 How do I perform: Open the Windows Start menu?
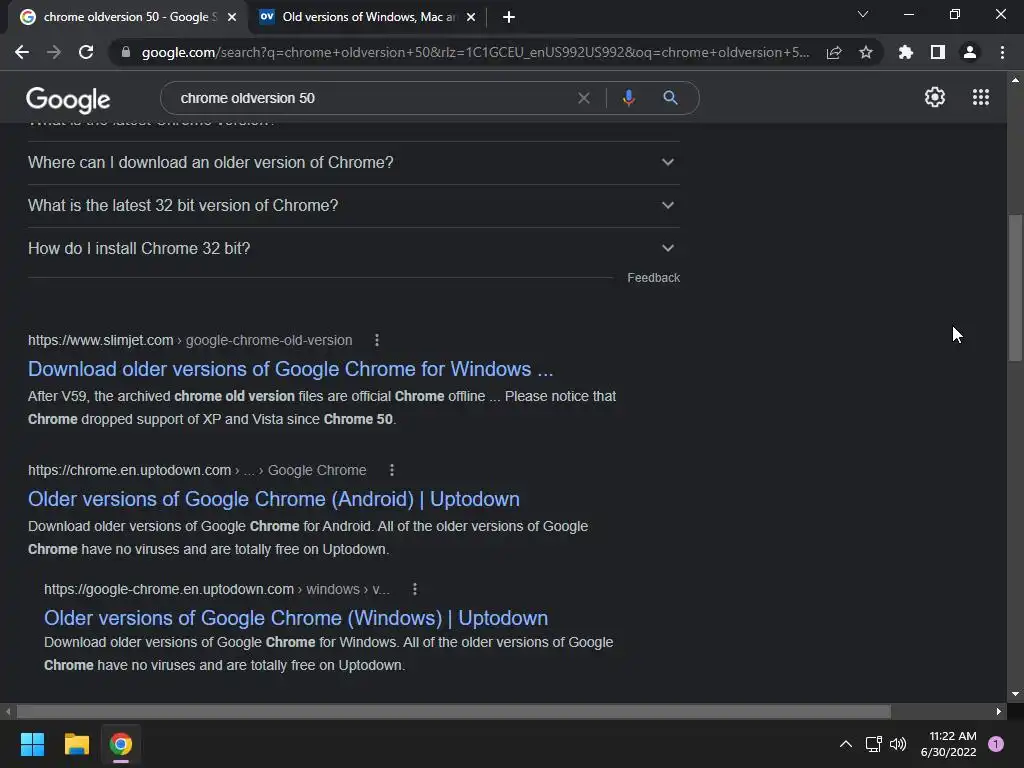click(32, 744)
